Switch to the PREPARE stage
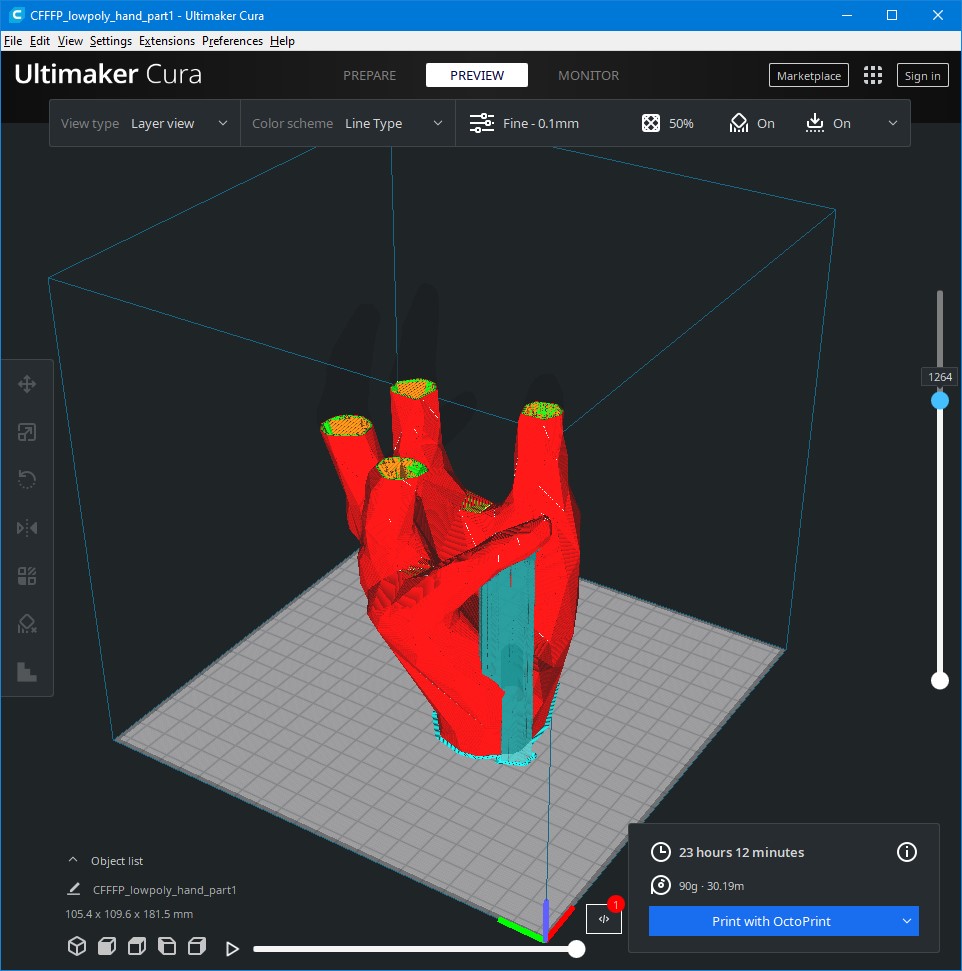The width and height of the screenshot is (962, 971). (369, 76)
